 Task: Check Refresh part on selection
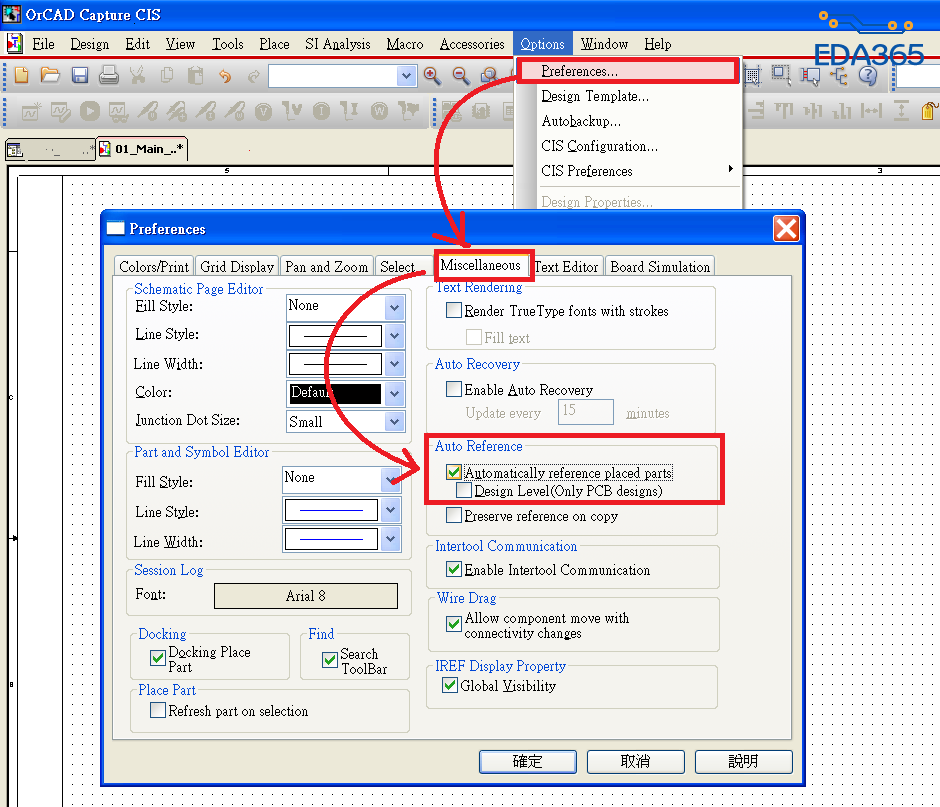pyautogui.click(x=158, y=710)
